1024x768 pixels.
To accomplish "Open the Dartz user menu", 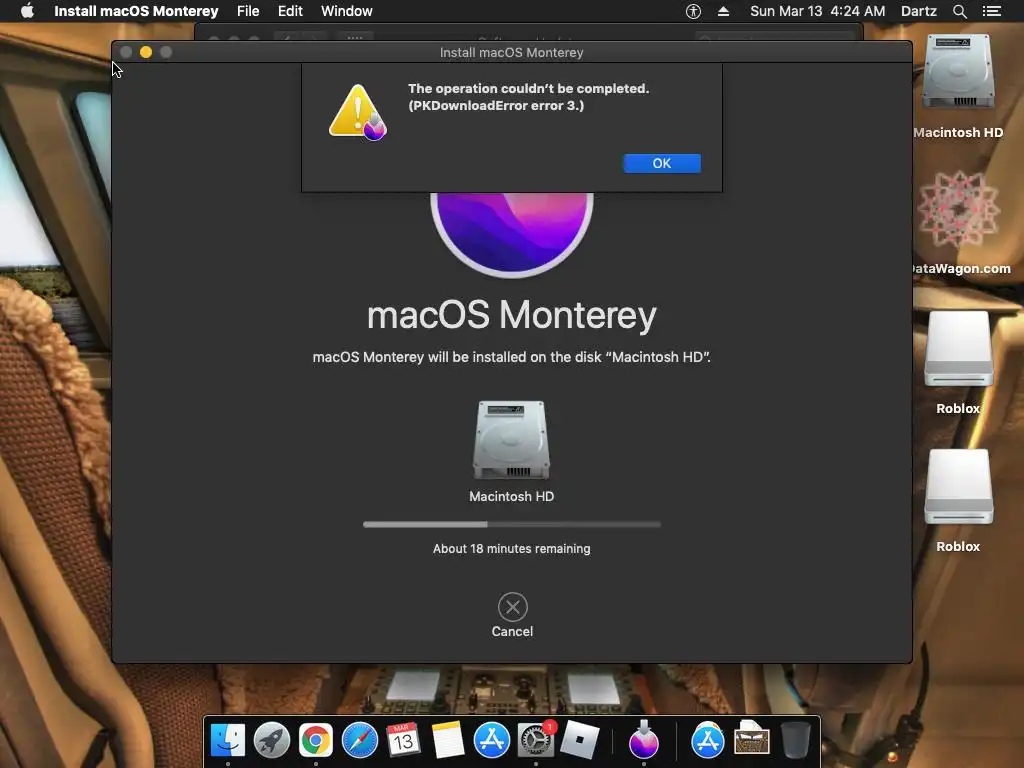I will pos(918,11).
